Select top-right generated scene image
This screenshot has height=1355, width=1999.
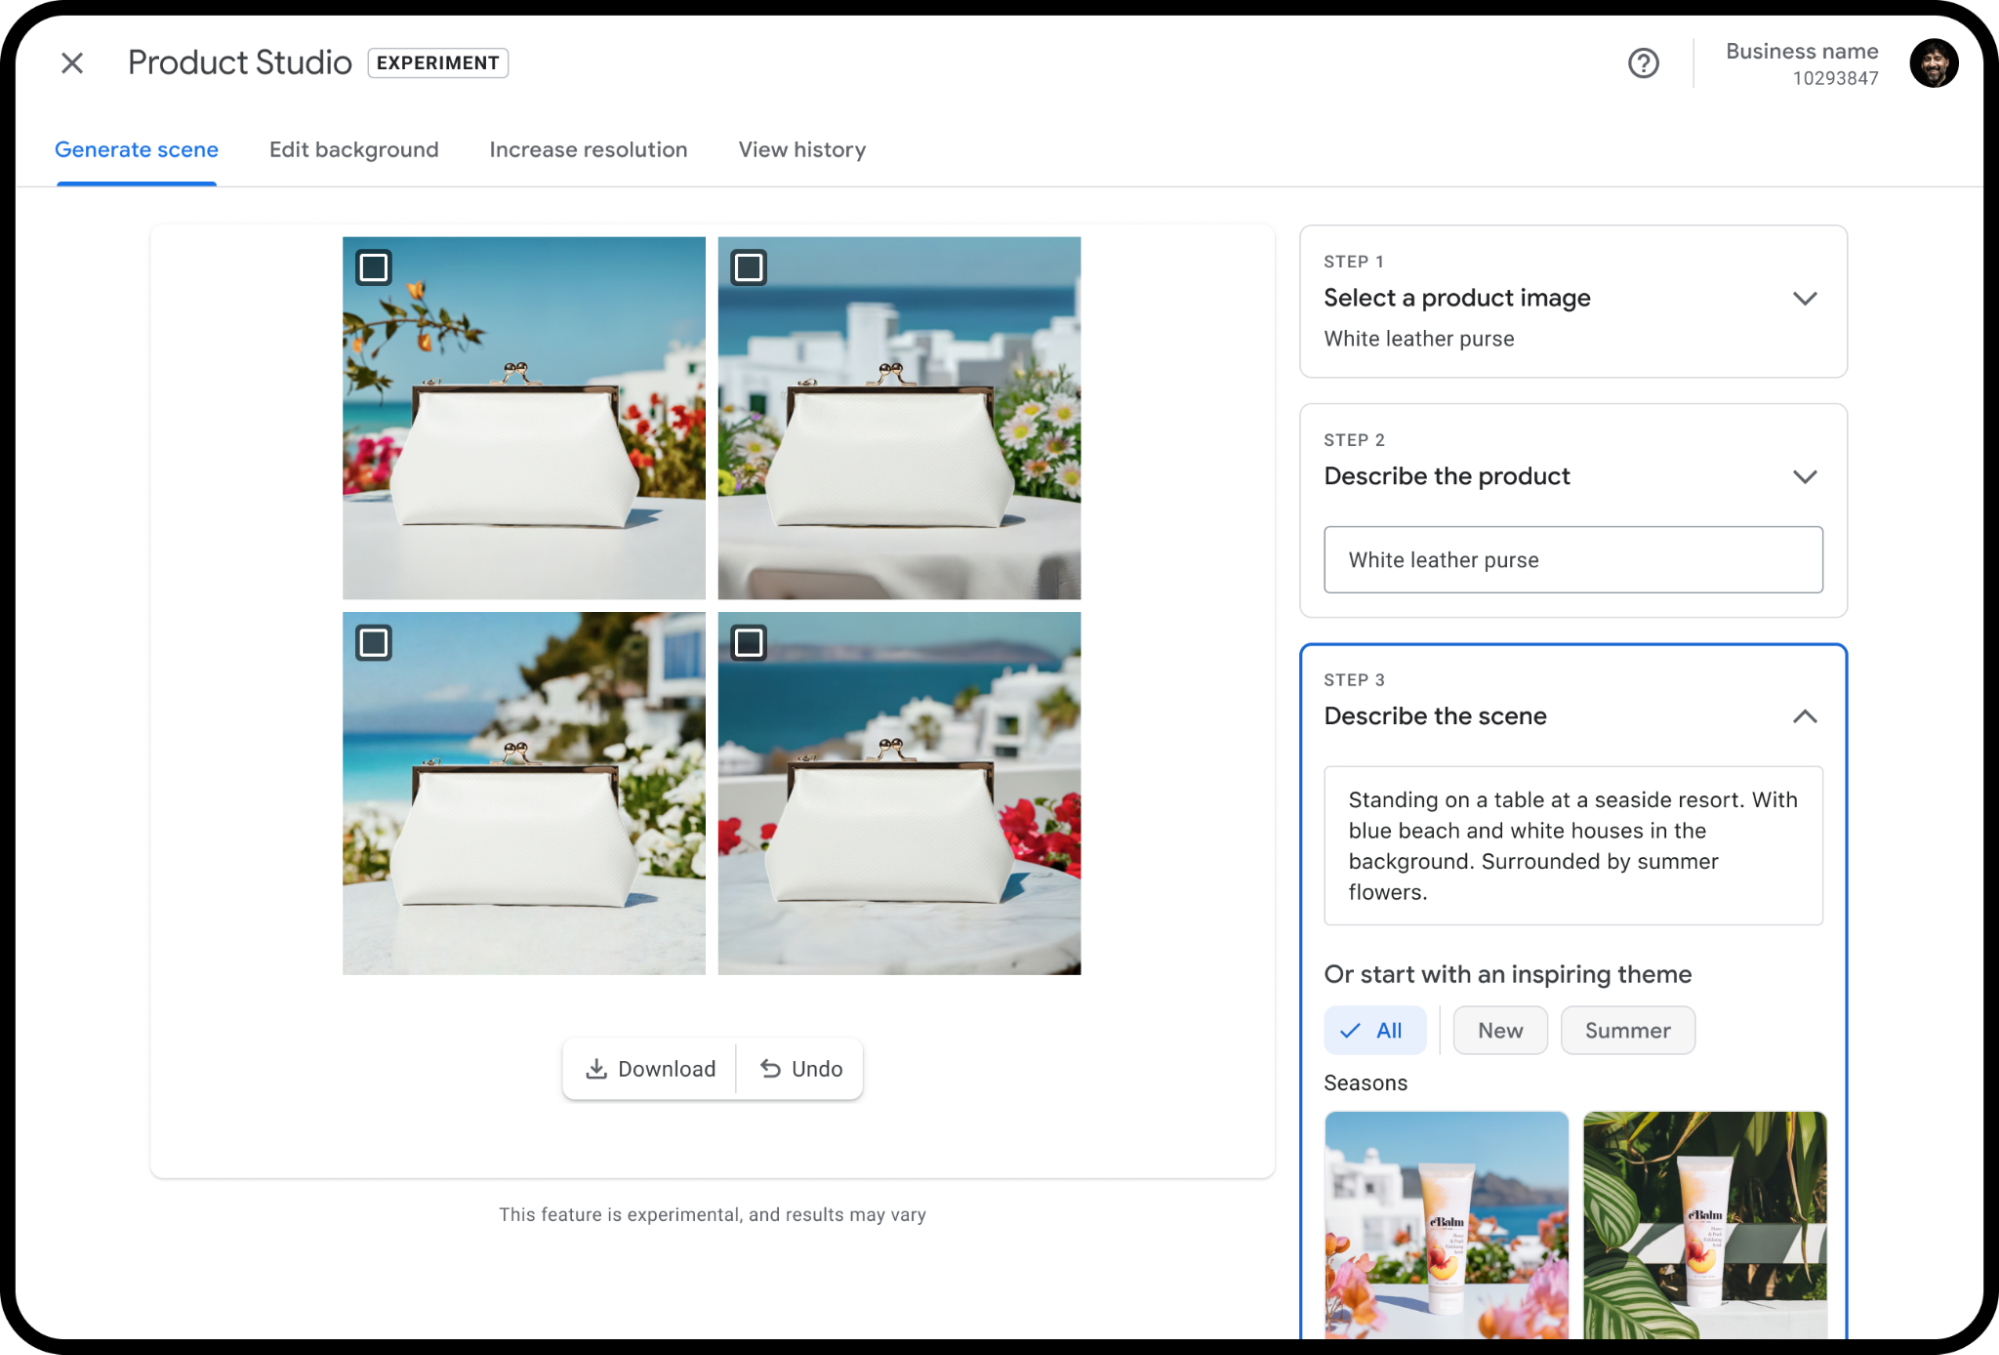900,417
